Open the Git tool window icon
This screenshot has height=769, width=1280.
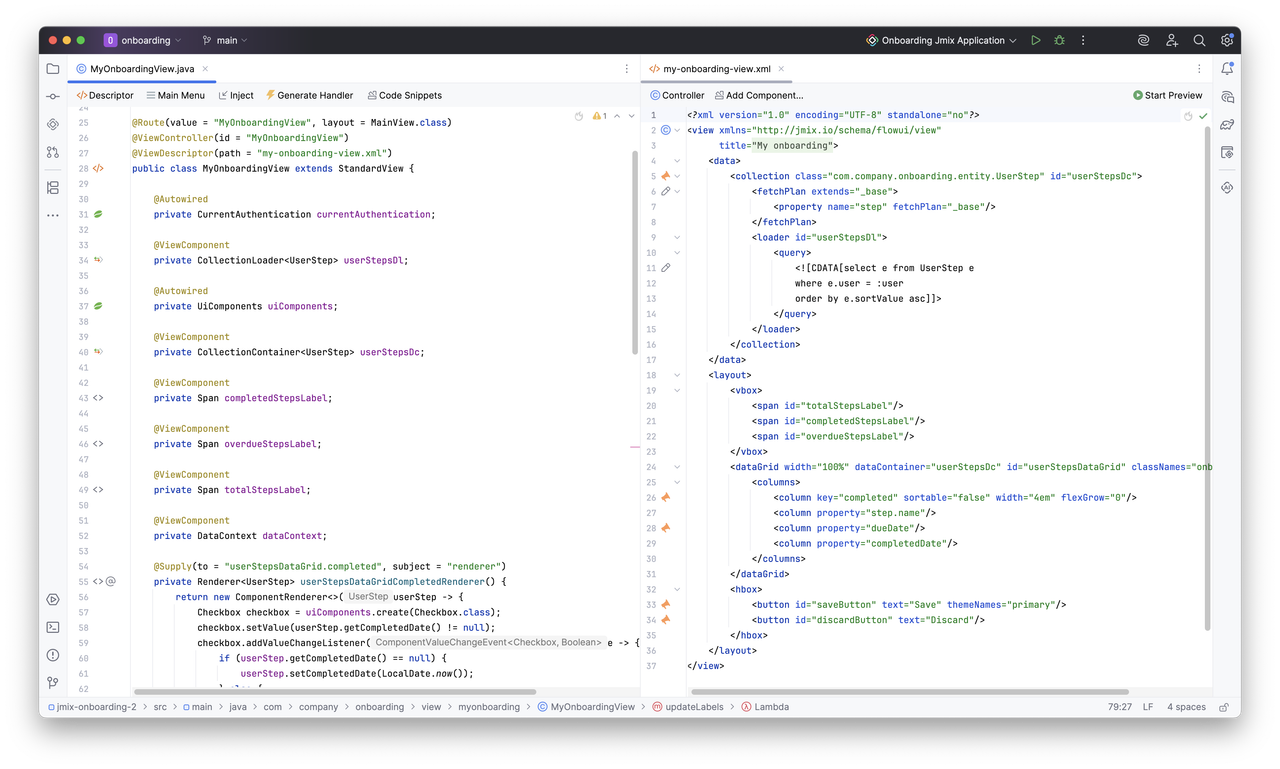[53, 683]
